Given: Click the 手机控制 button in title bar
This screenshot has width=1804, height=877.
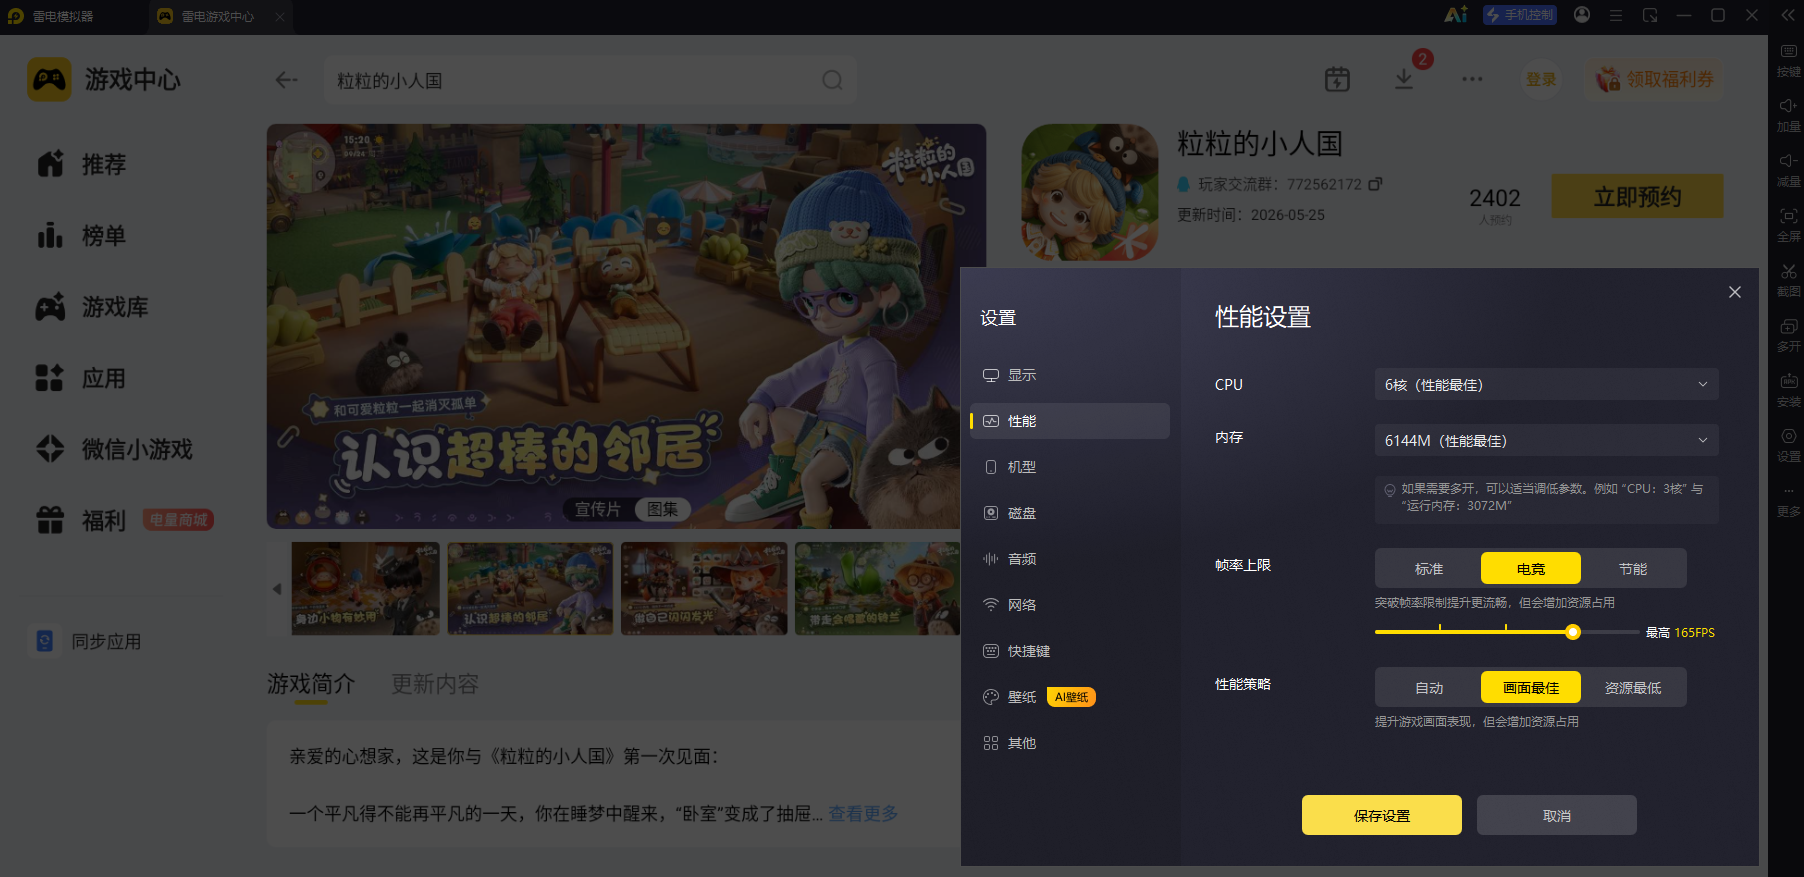Looking at the screenshot, I should [1520, 15].
